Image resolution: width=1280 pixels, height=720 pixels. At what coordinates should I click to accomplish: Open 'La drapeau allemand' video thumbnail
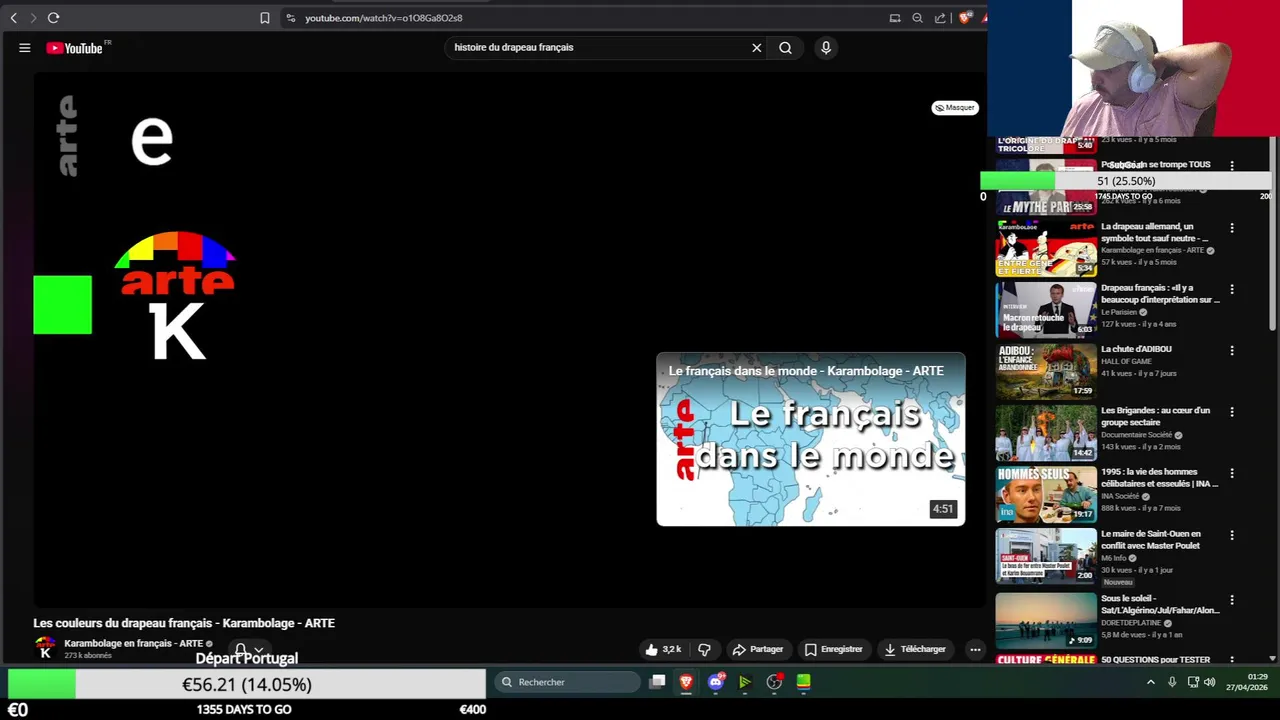pos(1046,249)
